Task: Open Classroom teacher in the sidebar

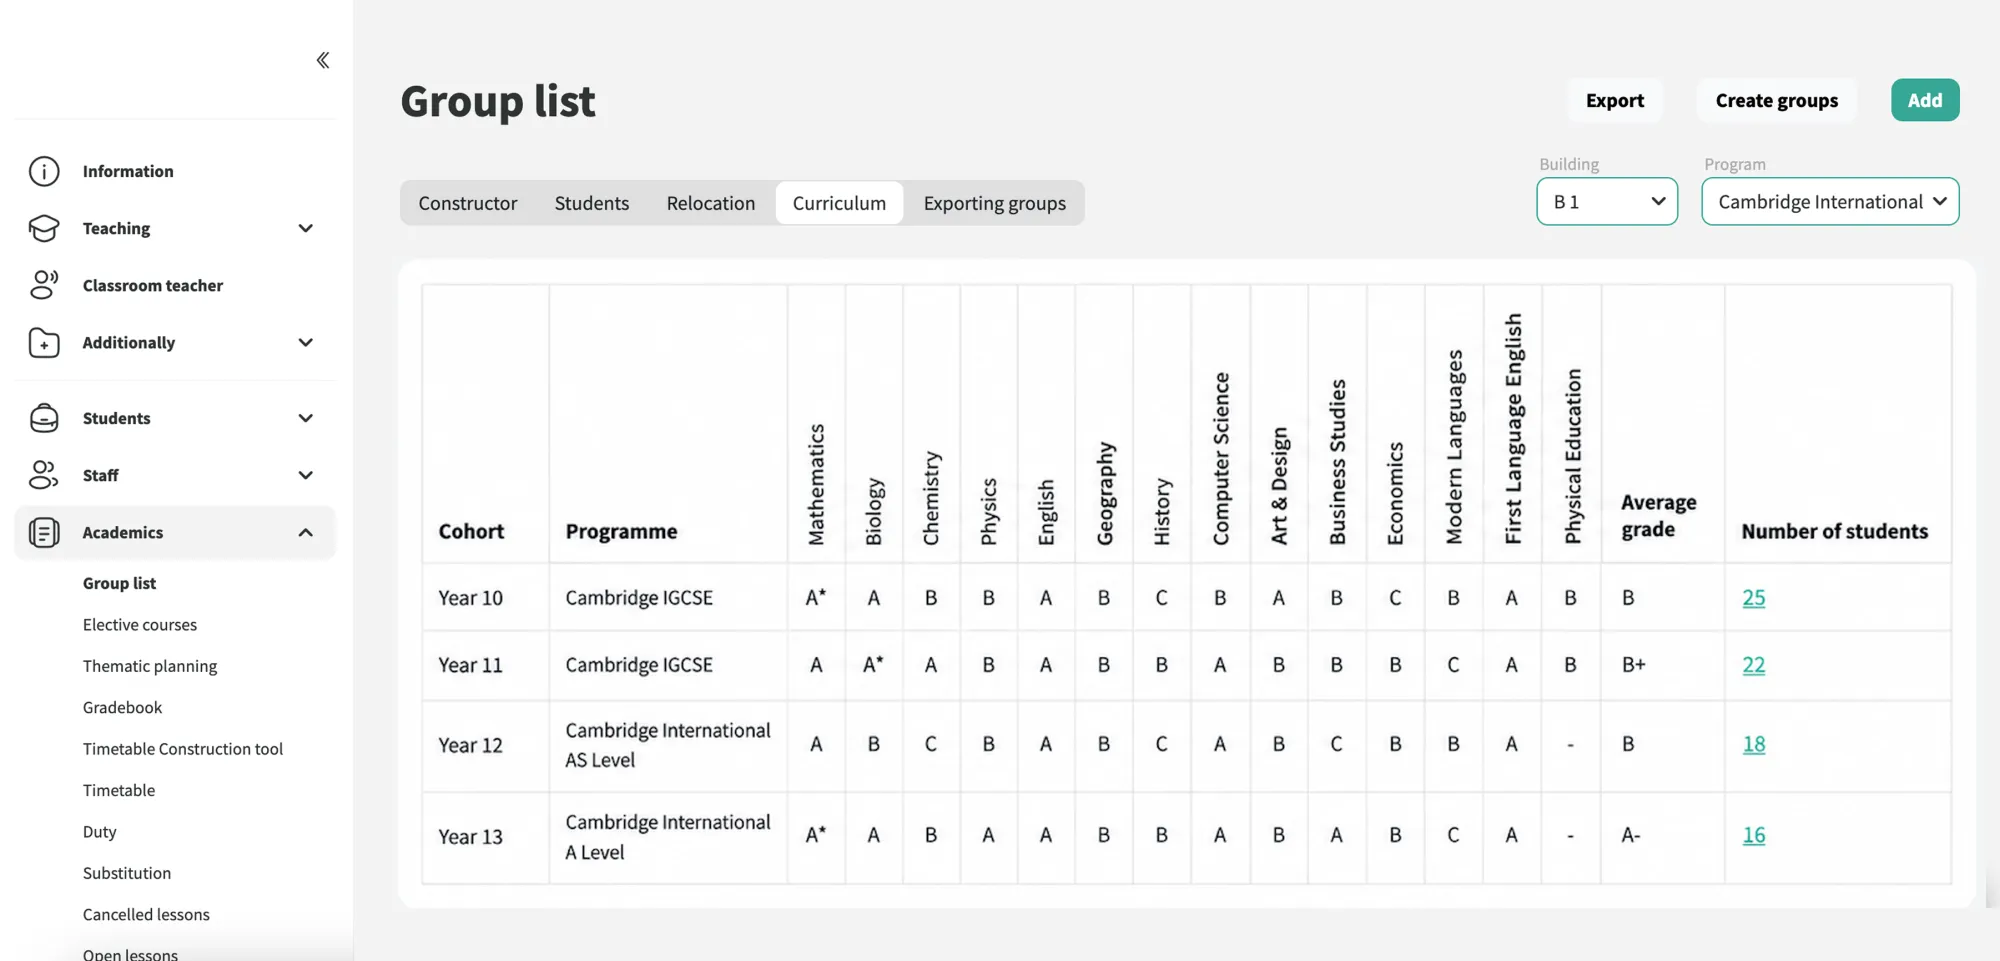Action: pos(153,285)
